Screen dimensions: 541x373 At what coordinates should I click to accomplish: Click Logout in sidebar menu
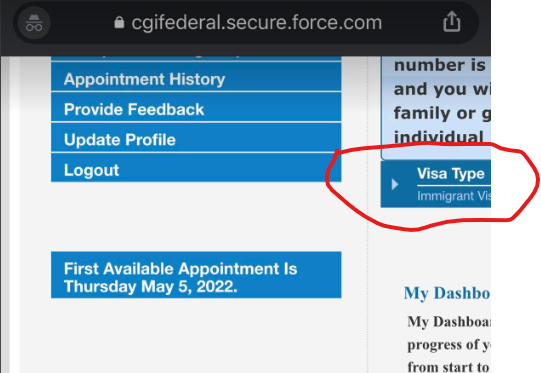click(x=196, y=168)
